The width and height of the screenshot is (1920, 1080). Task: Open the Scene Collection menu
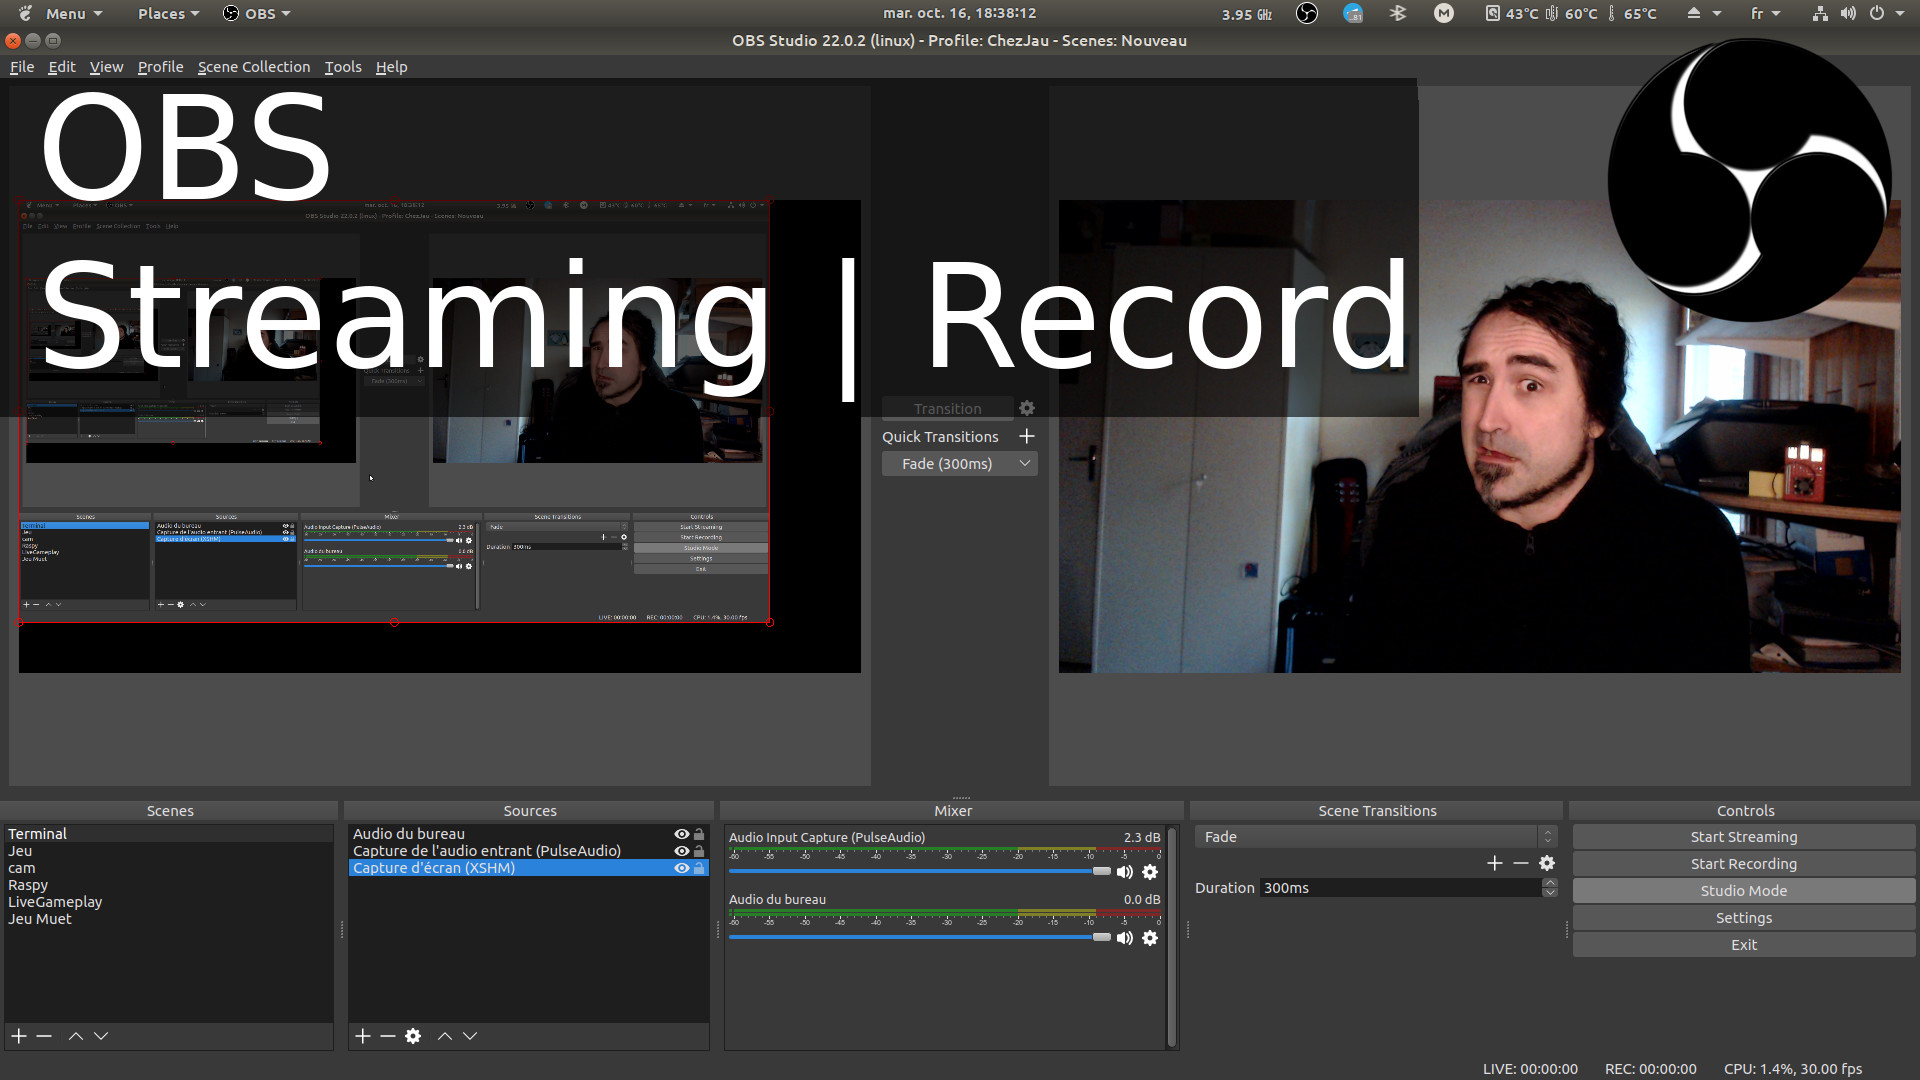click(x=254, y=67)
